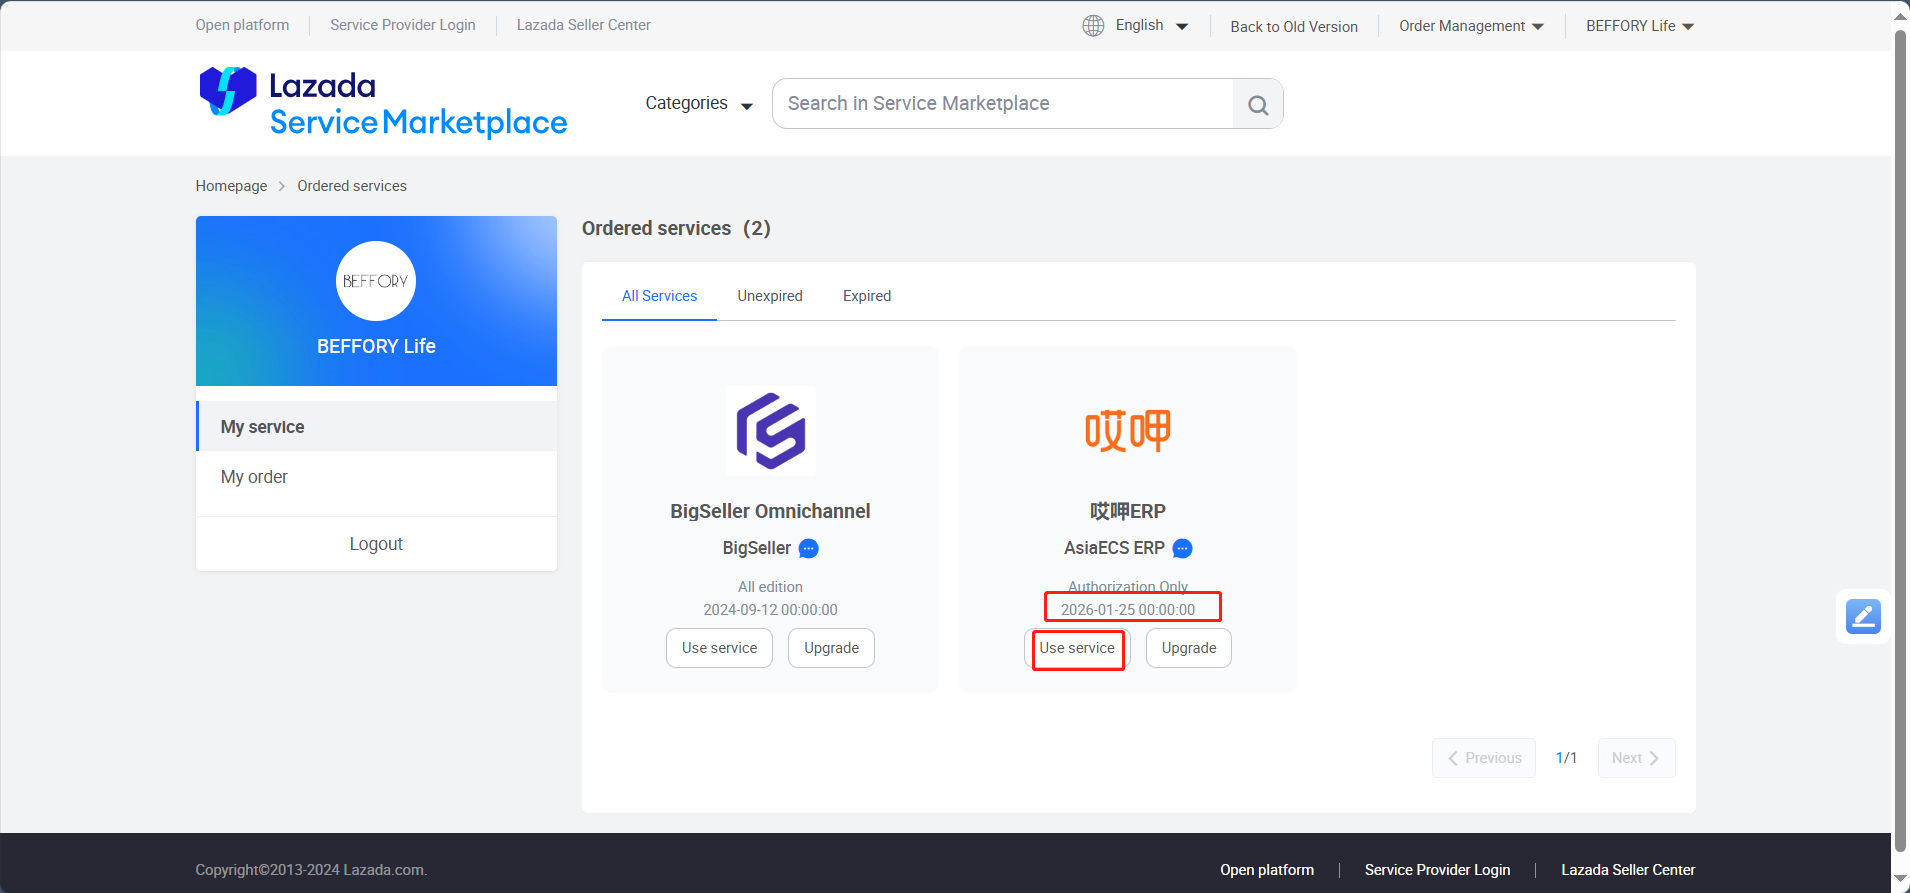Open the footer Open platform link
This screenshot has width=1910, height=893.
point(1267,870)
